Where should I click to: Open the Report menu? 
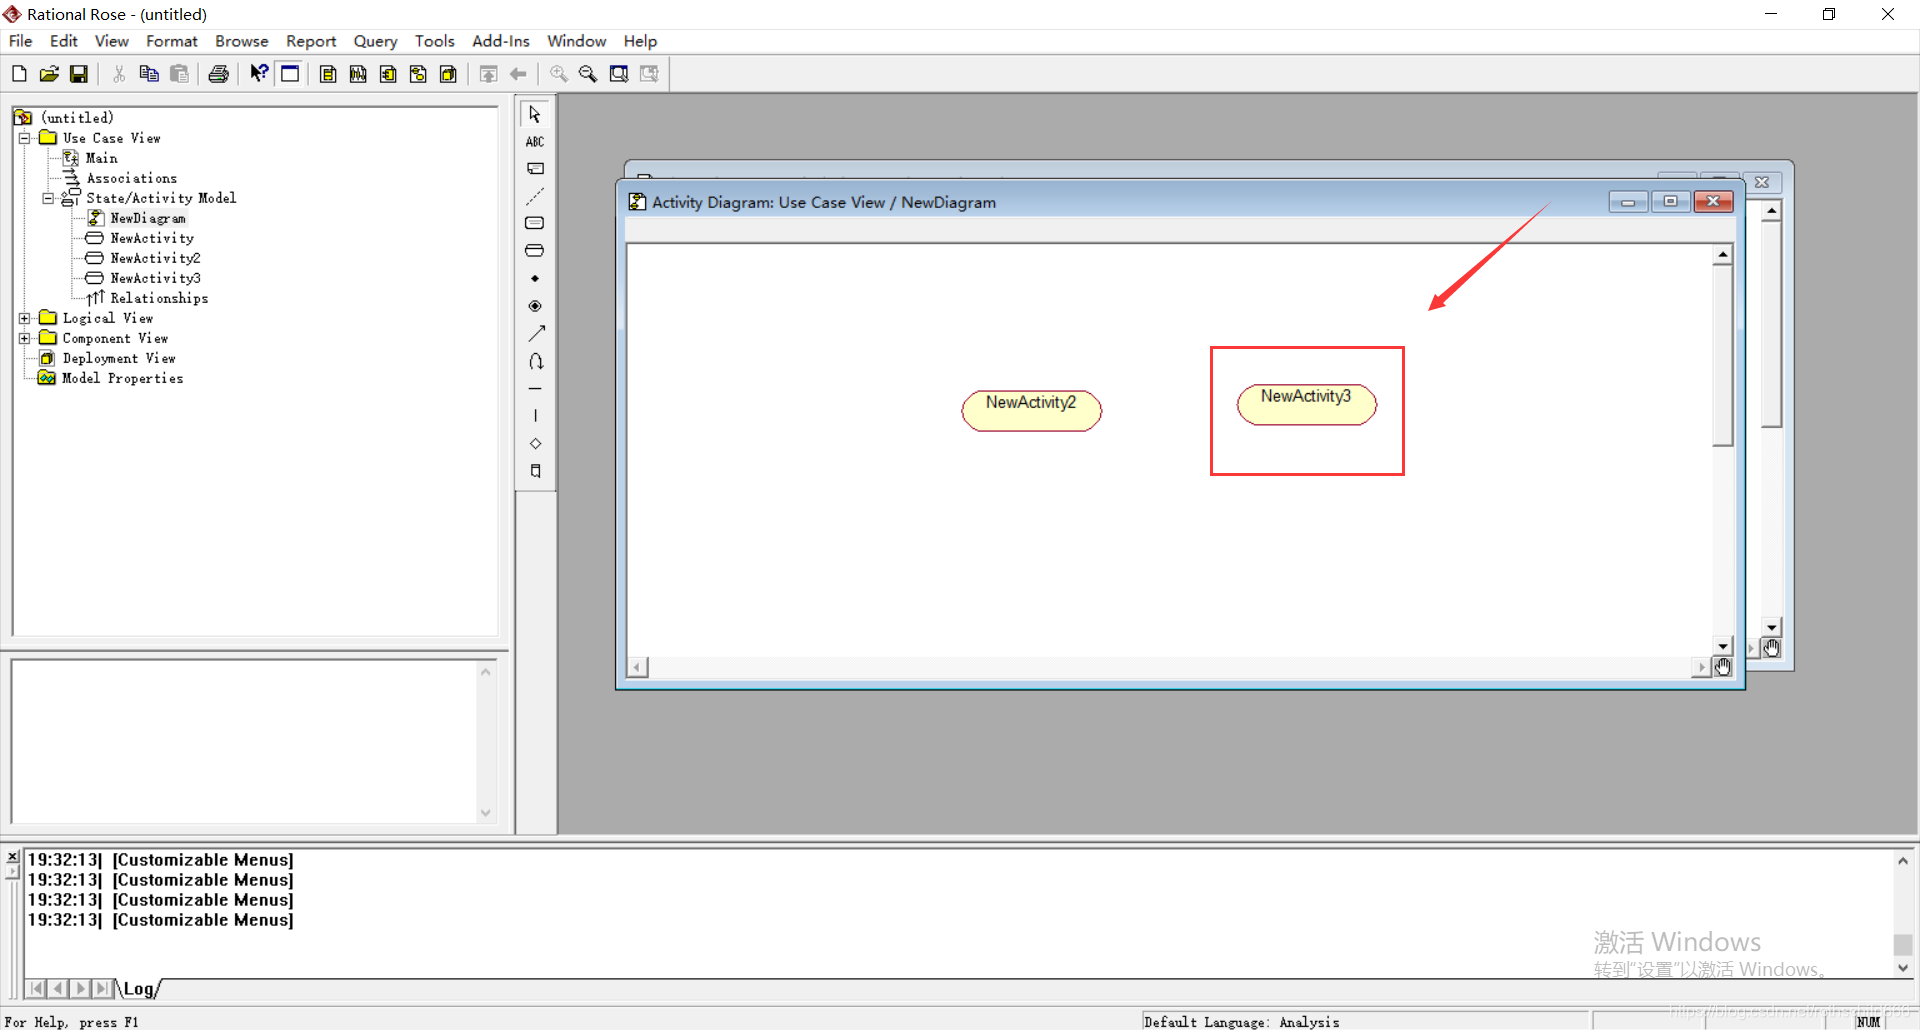311,41
